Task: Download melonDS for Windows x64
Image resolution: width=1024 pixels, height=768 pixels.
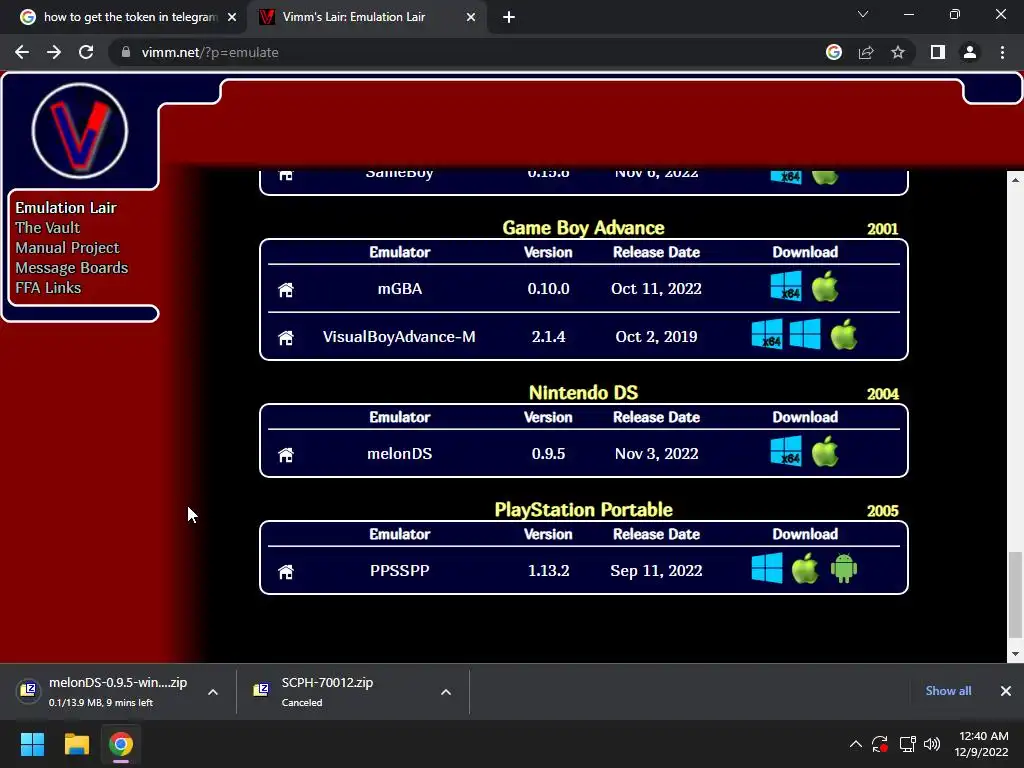Action: [x=786, y=451]
